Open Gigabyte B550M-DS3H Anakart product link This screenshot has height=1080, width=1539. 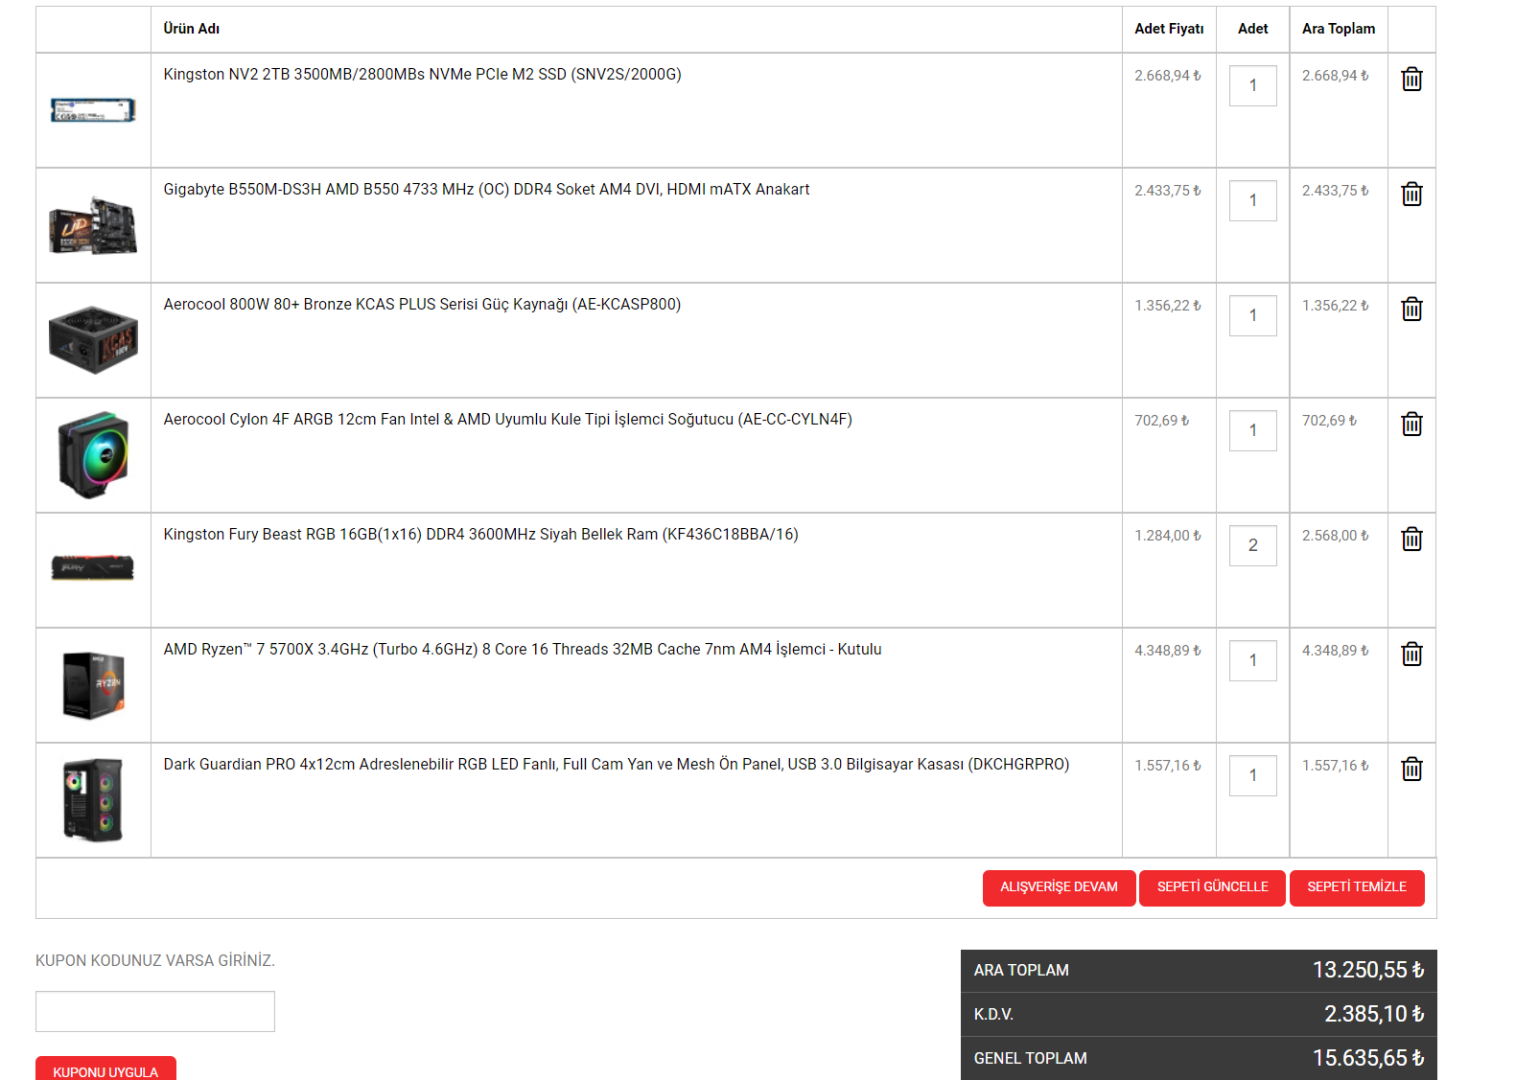486,190
